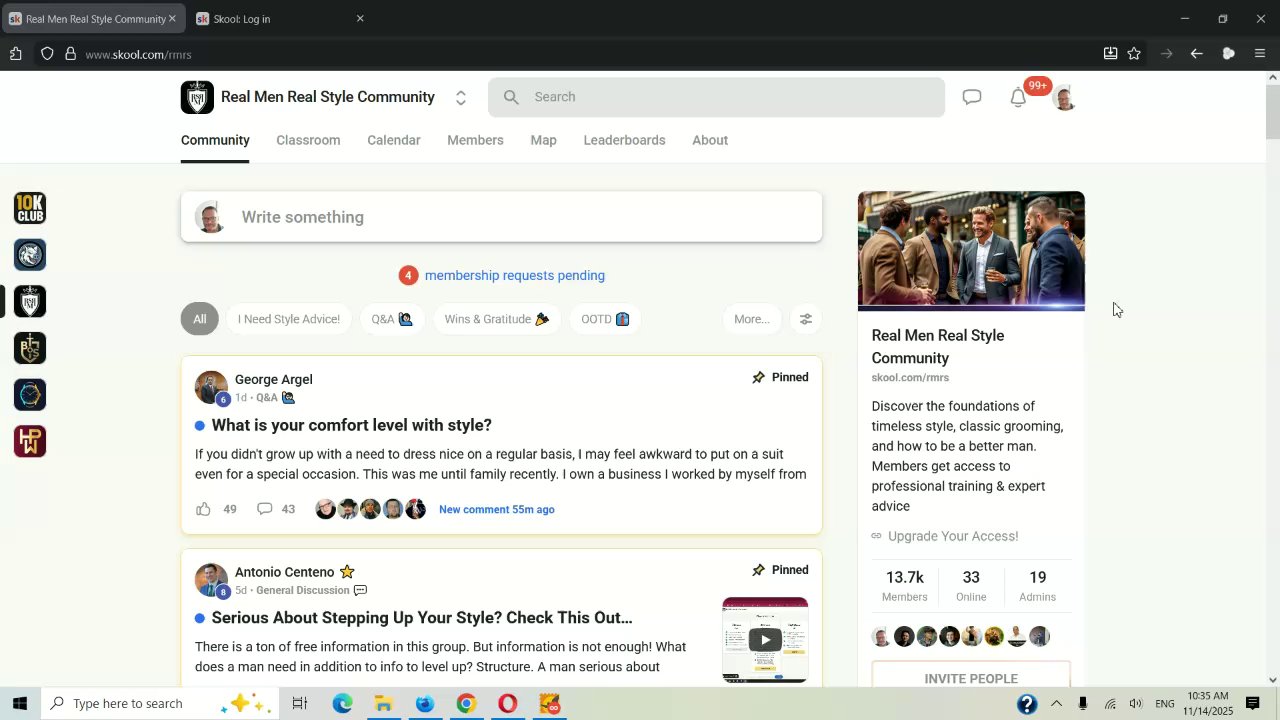Click the Write something post box
The image size is (1280, 720).
(x=501, y=217)
